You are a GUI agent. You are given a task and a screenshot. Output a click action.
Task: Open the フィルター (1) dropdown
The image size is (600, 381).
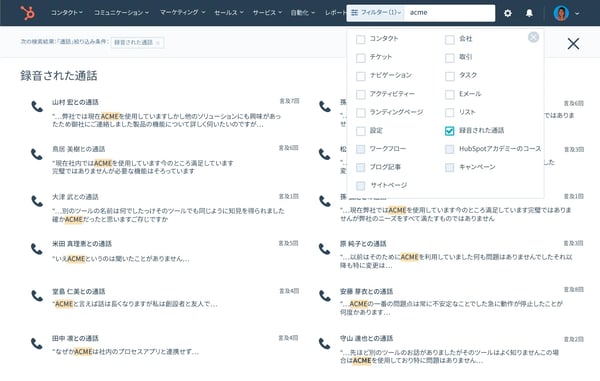376,13
